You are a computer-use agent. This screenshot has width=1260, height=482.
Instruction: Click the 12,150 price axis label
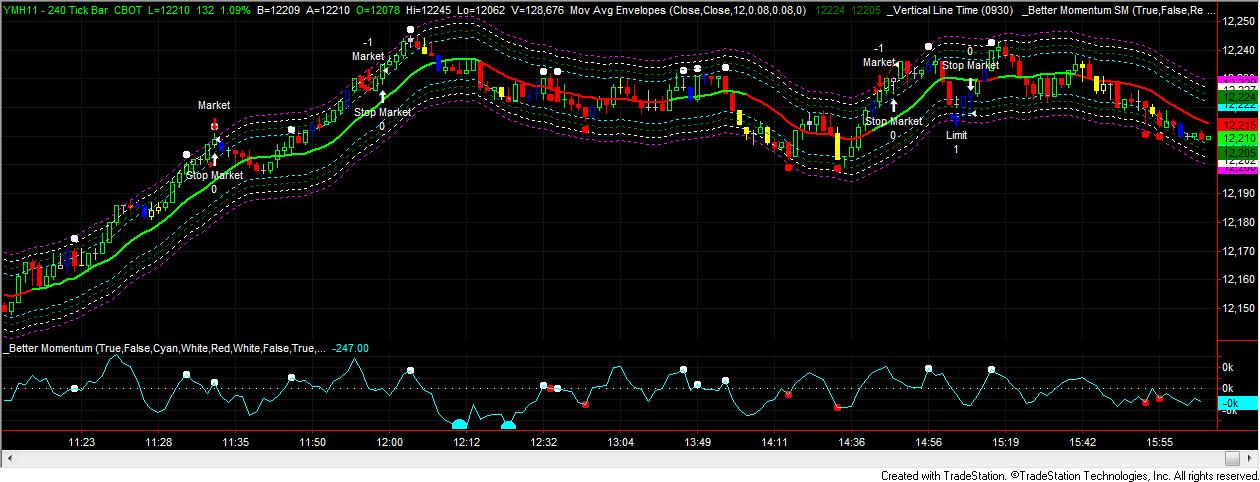pyautogui.click(x=1238, y=306)
